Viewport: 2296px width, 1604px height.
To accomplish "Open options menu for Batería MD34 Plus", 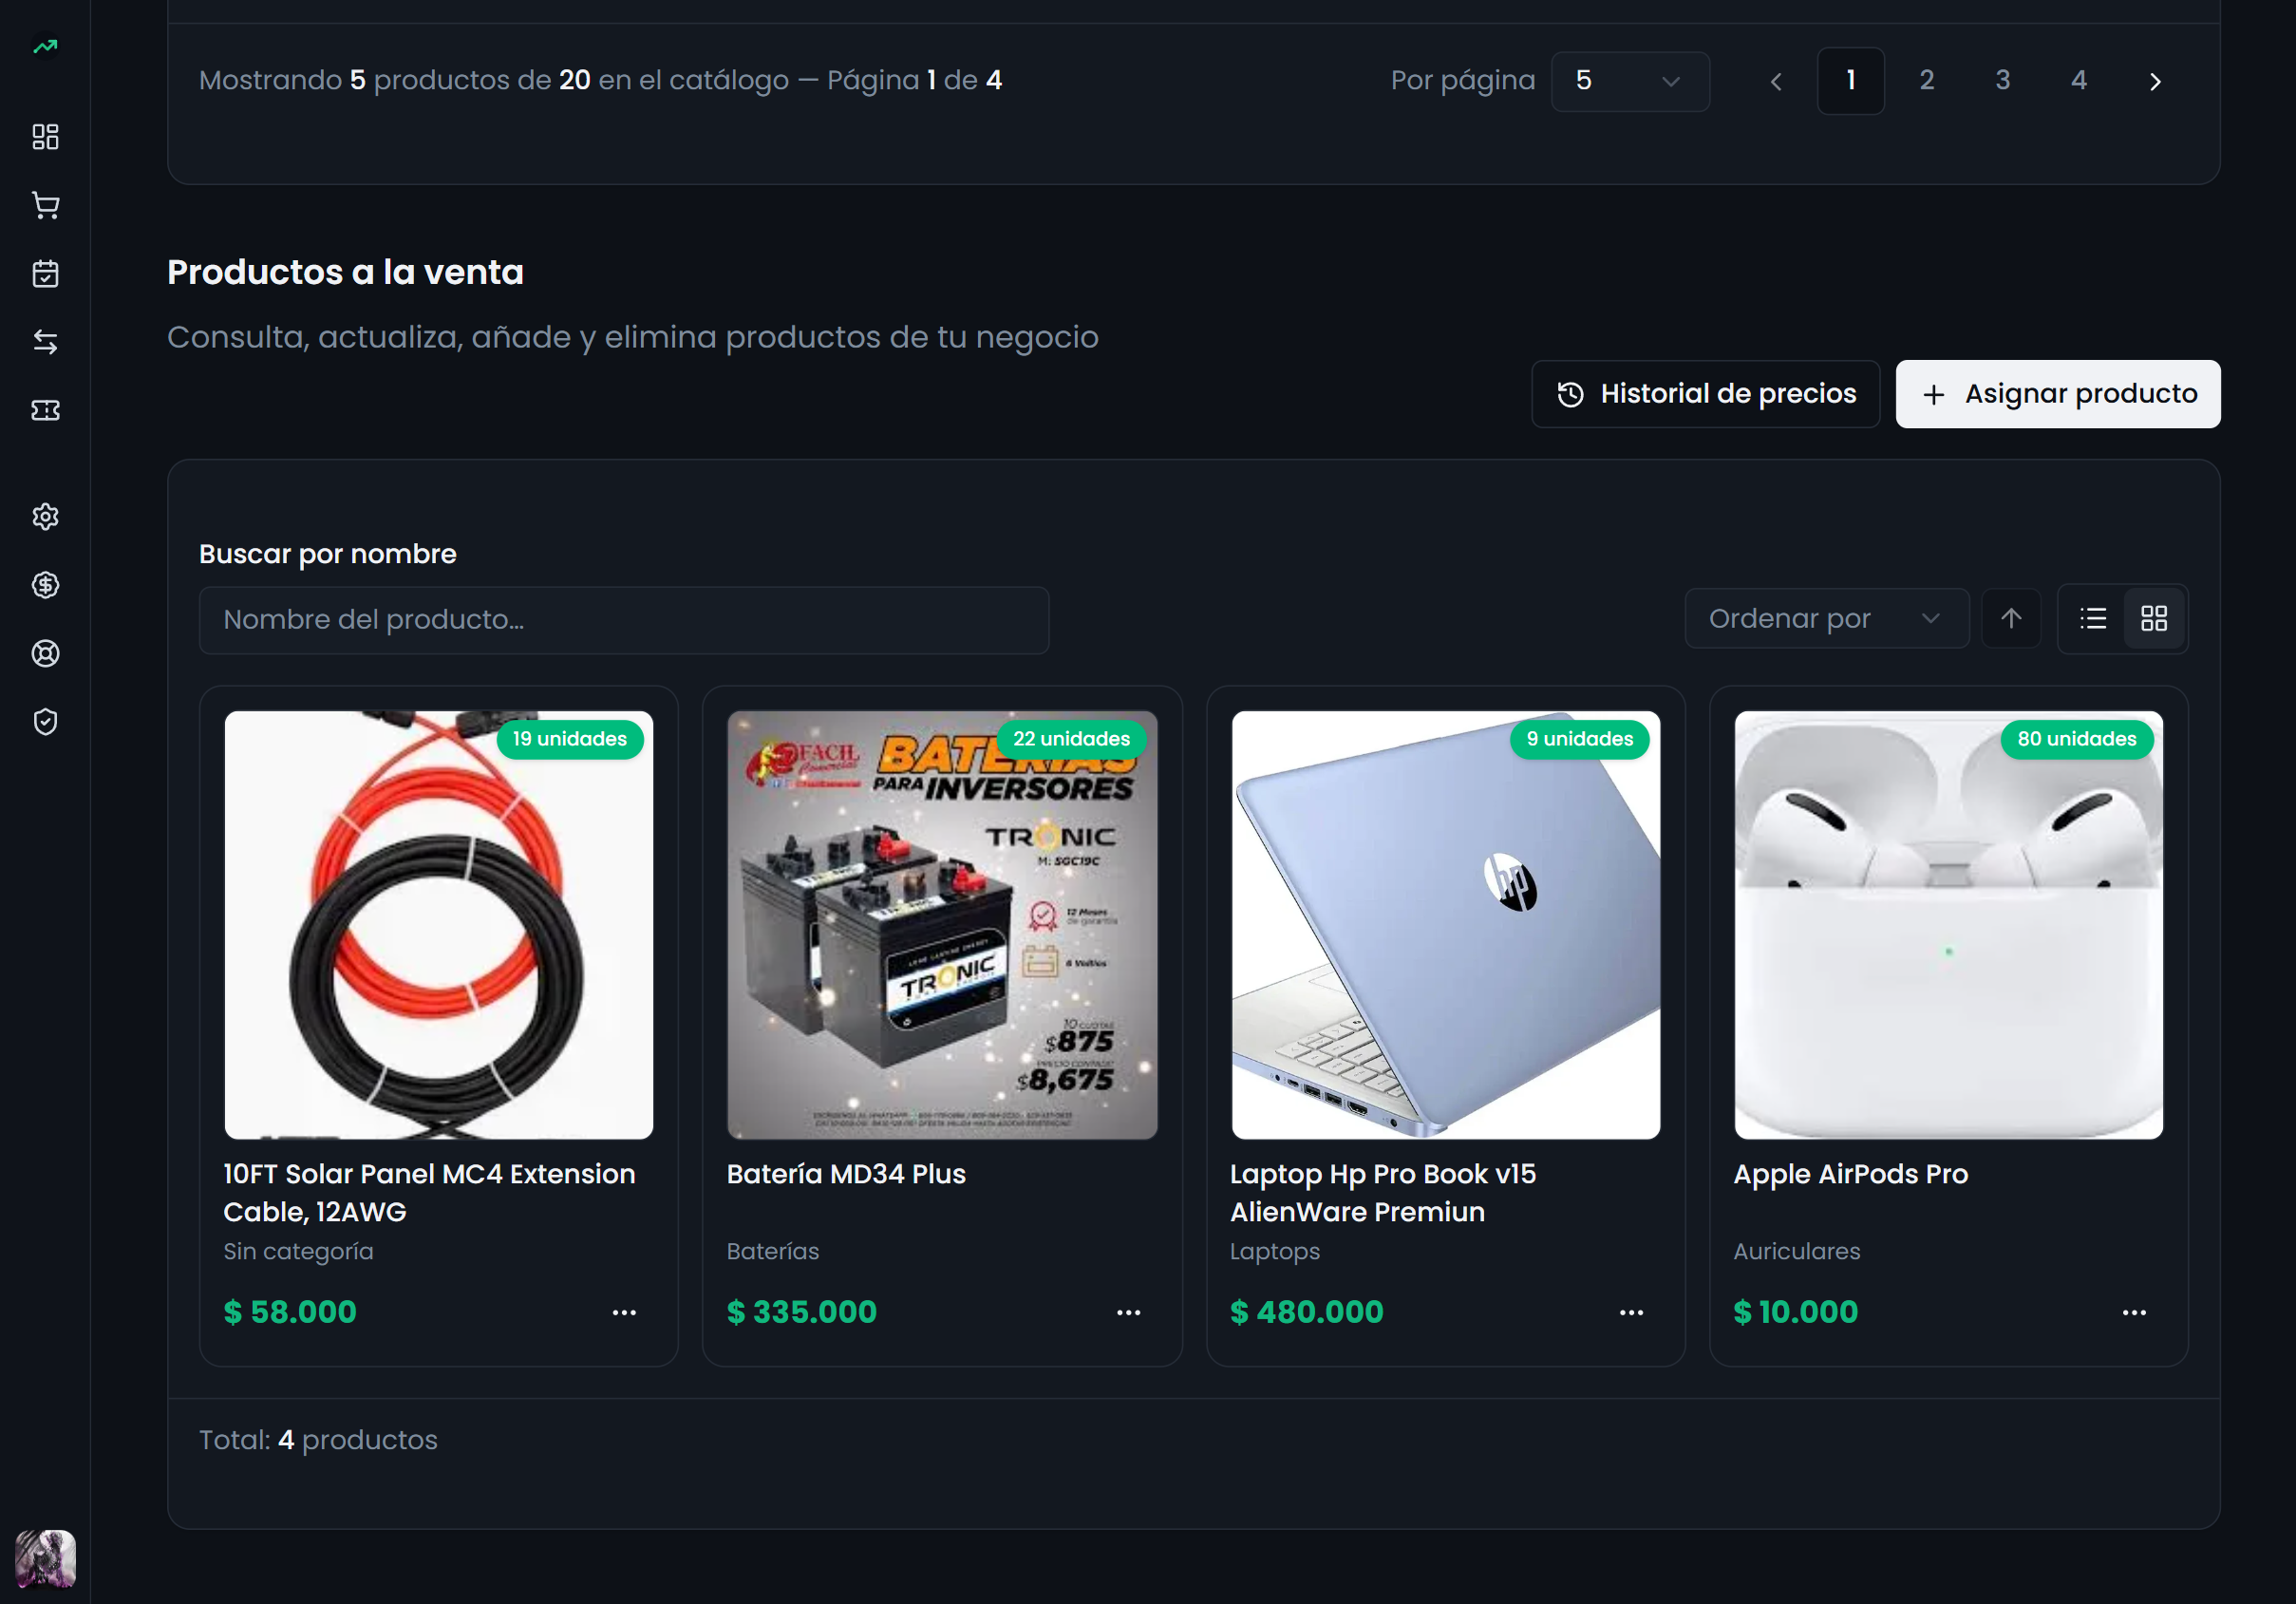I will [x=1129, y=1313].
